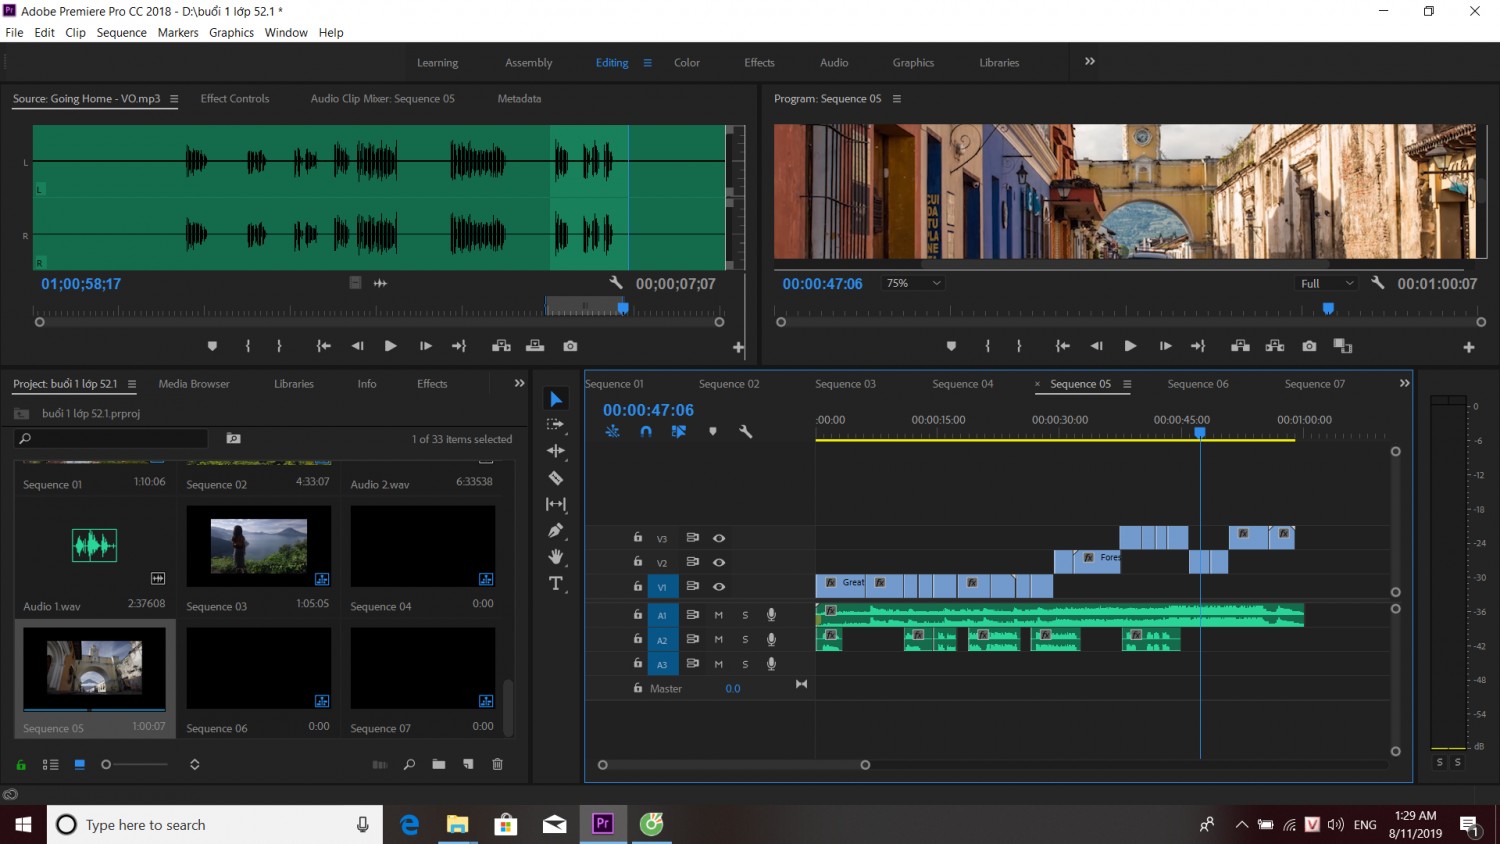This screenshot has height=844, width=1500.
Task: Open playback resolution Full dropdown
Action: coord(1327,283)
